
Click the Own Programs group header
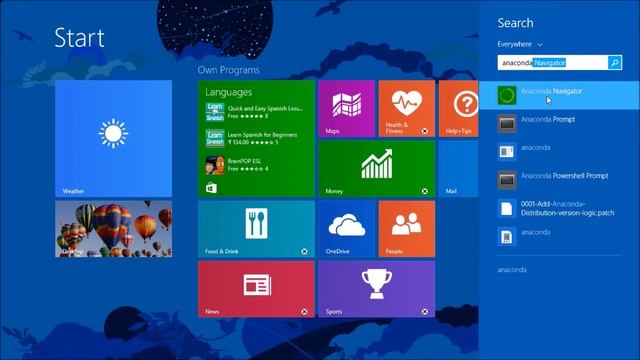click(229, 70)
